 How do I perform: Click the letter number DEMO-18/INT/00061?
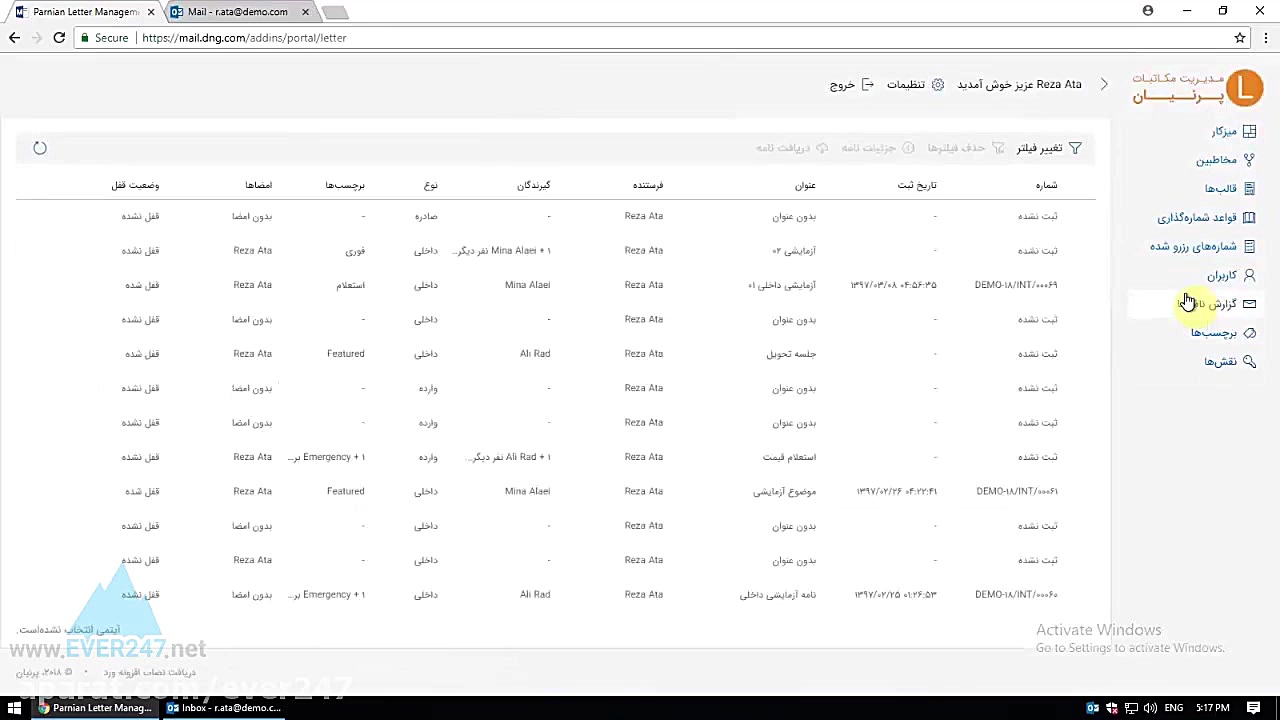1017,492
